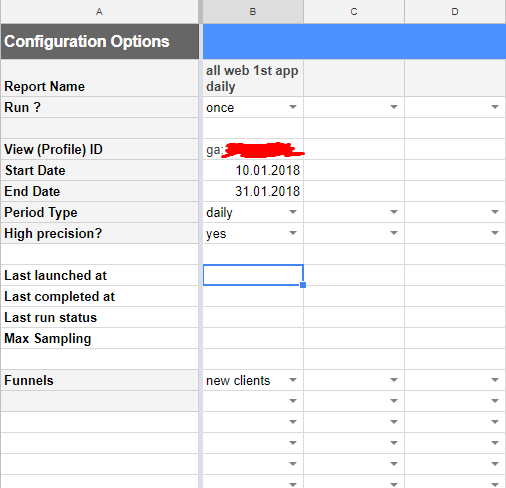Open Period Type dropdown in column D
The width and height of the screenshot is (506, 488).
click(x=495, y=212)
